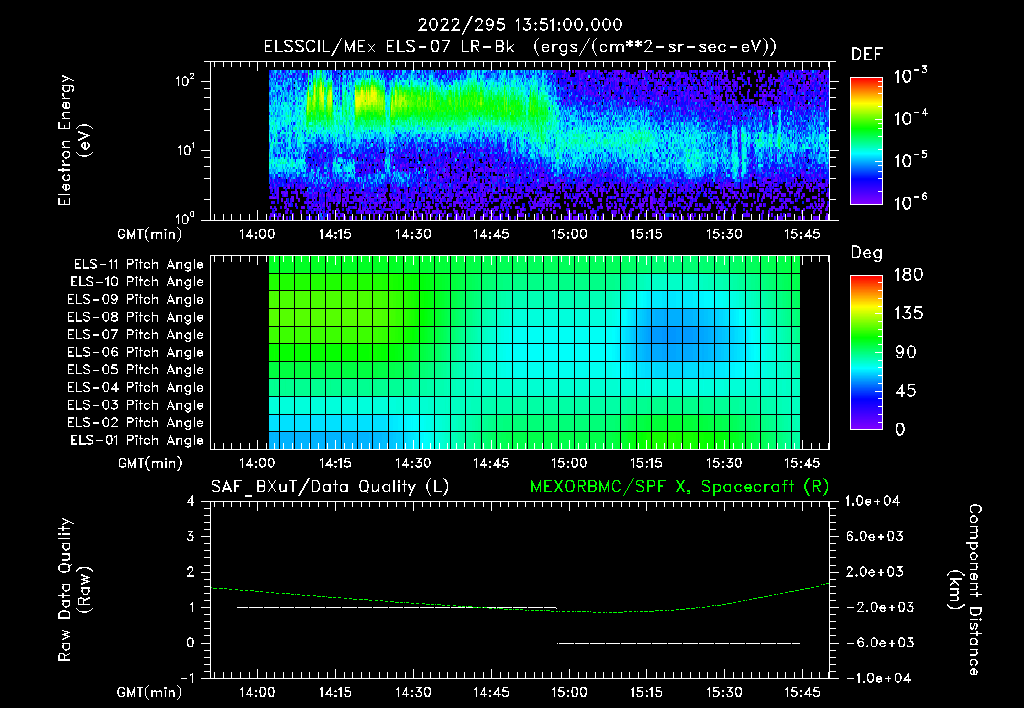Image resolution: width=1024 pixels, height=708 pixels.
Task: Click the 45 tick on Deg colorbar
Action: pyautogui.click(x=905, y=391)
